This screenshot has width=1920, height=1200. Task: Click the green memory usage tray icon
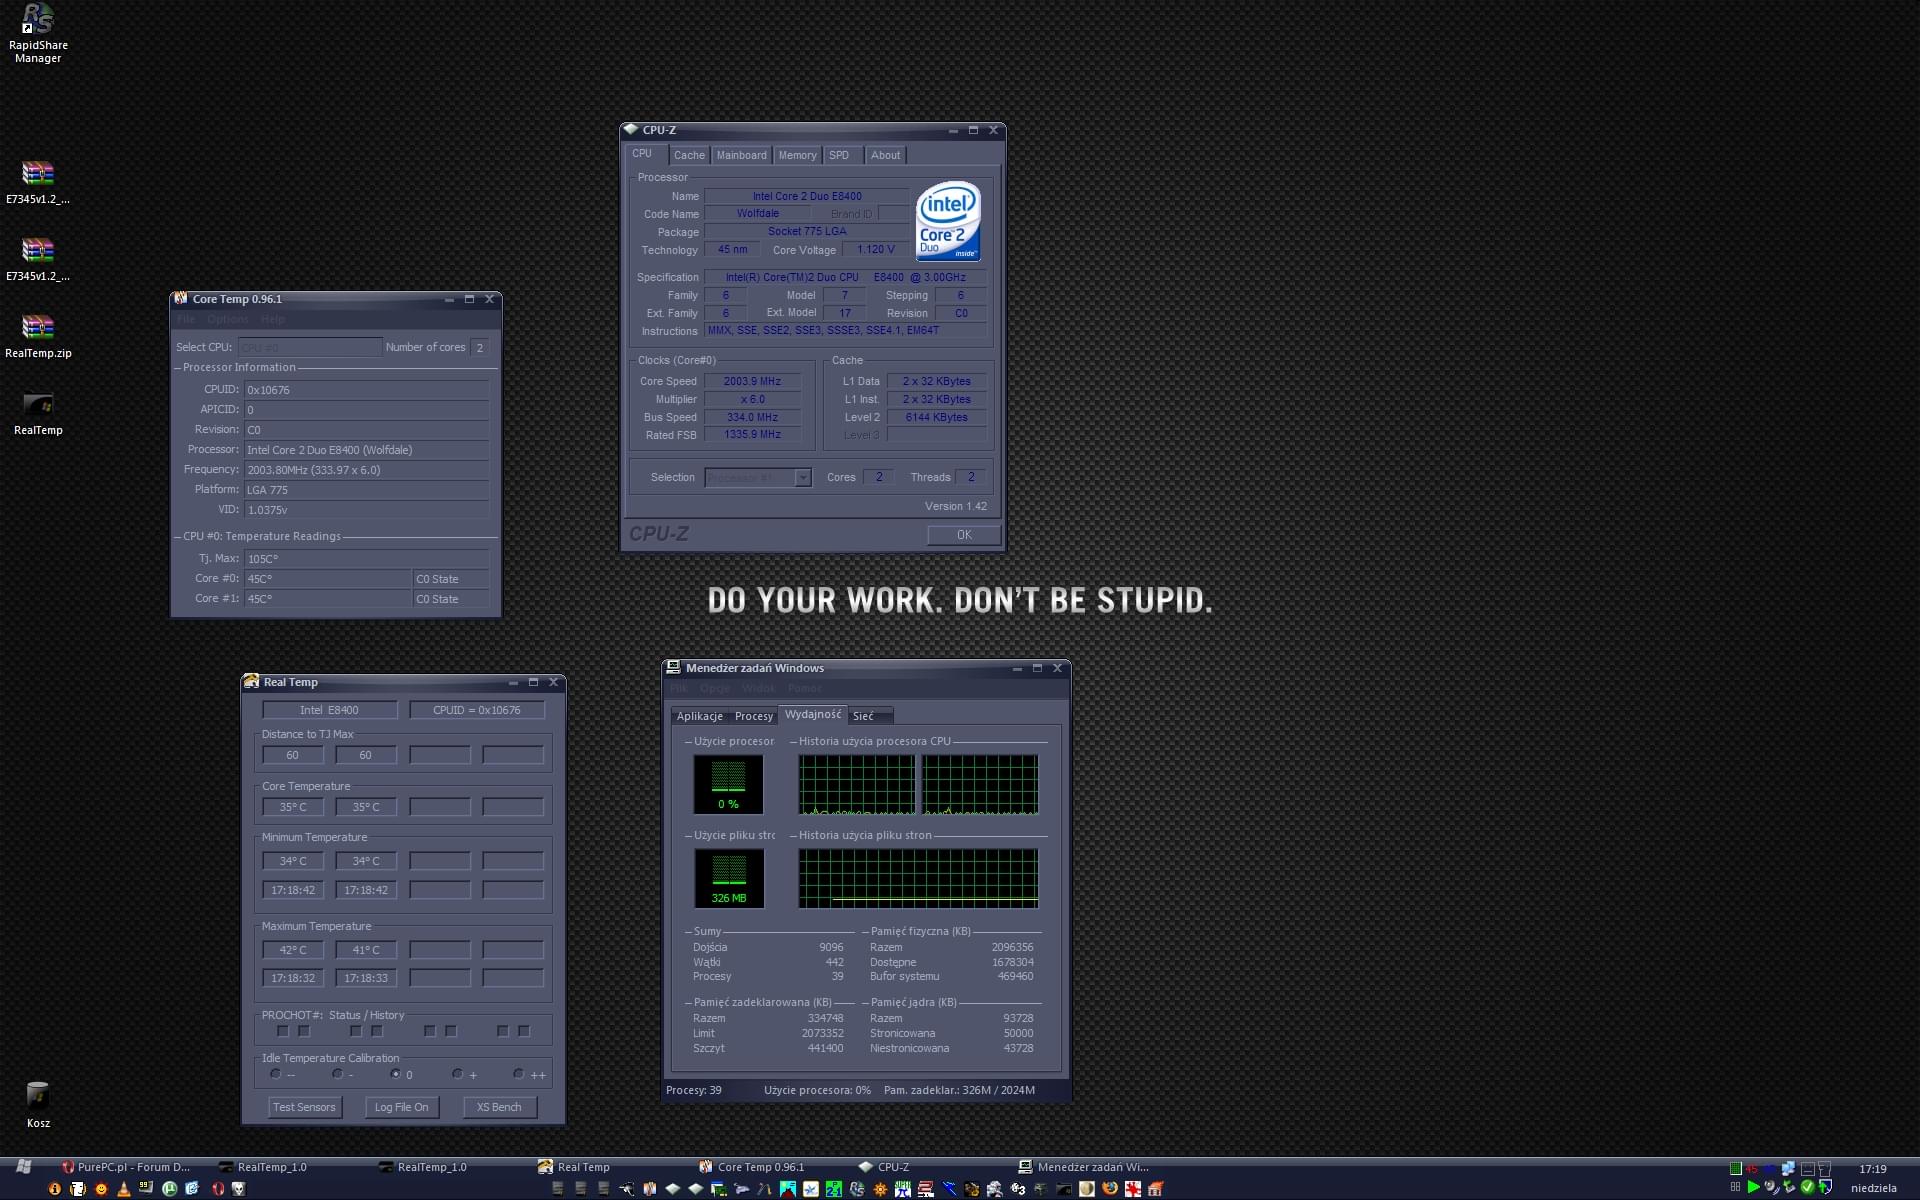[1736, 1168]
